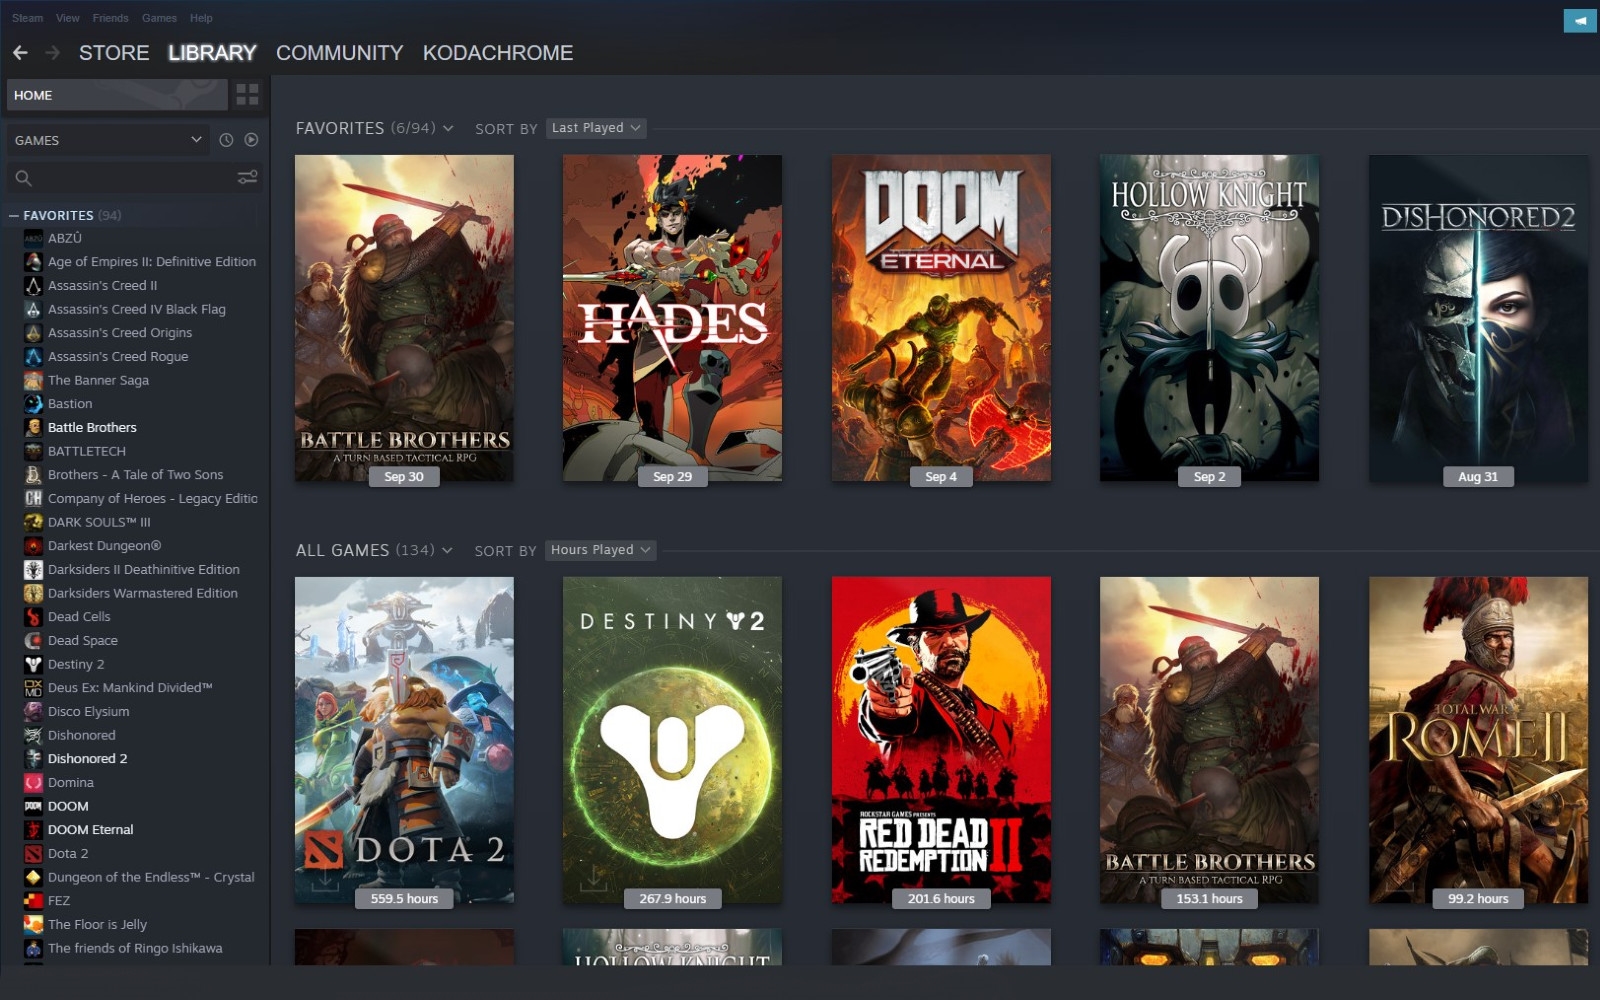Select Dishonored 2 in sidebar list
The image size is (1600, 1000).
click(87, 759)
